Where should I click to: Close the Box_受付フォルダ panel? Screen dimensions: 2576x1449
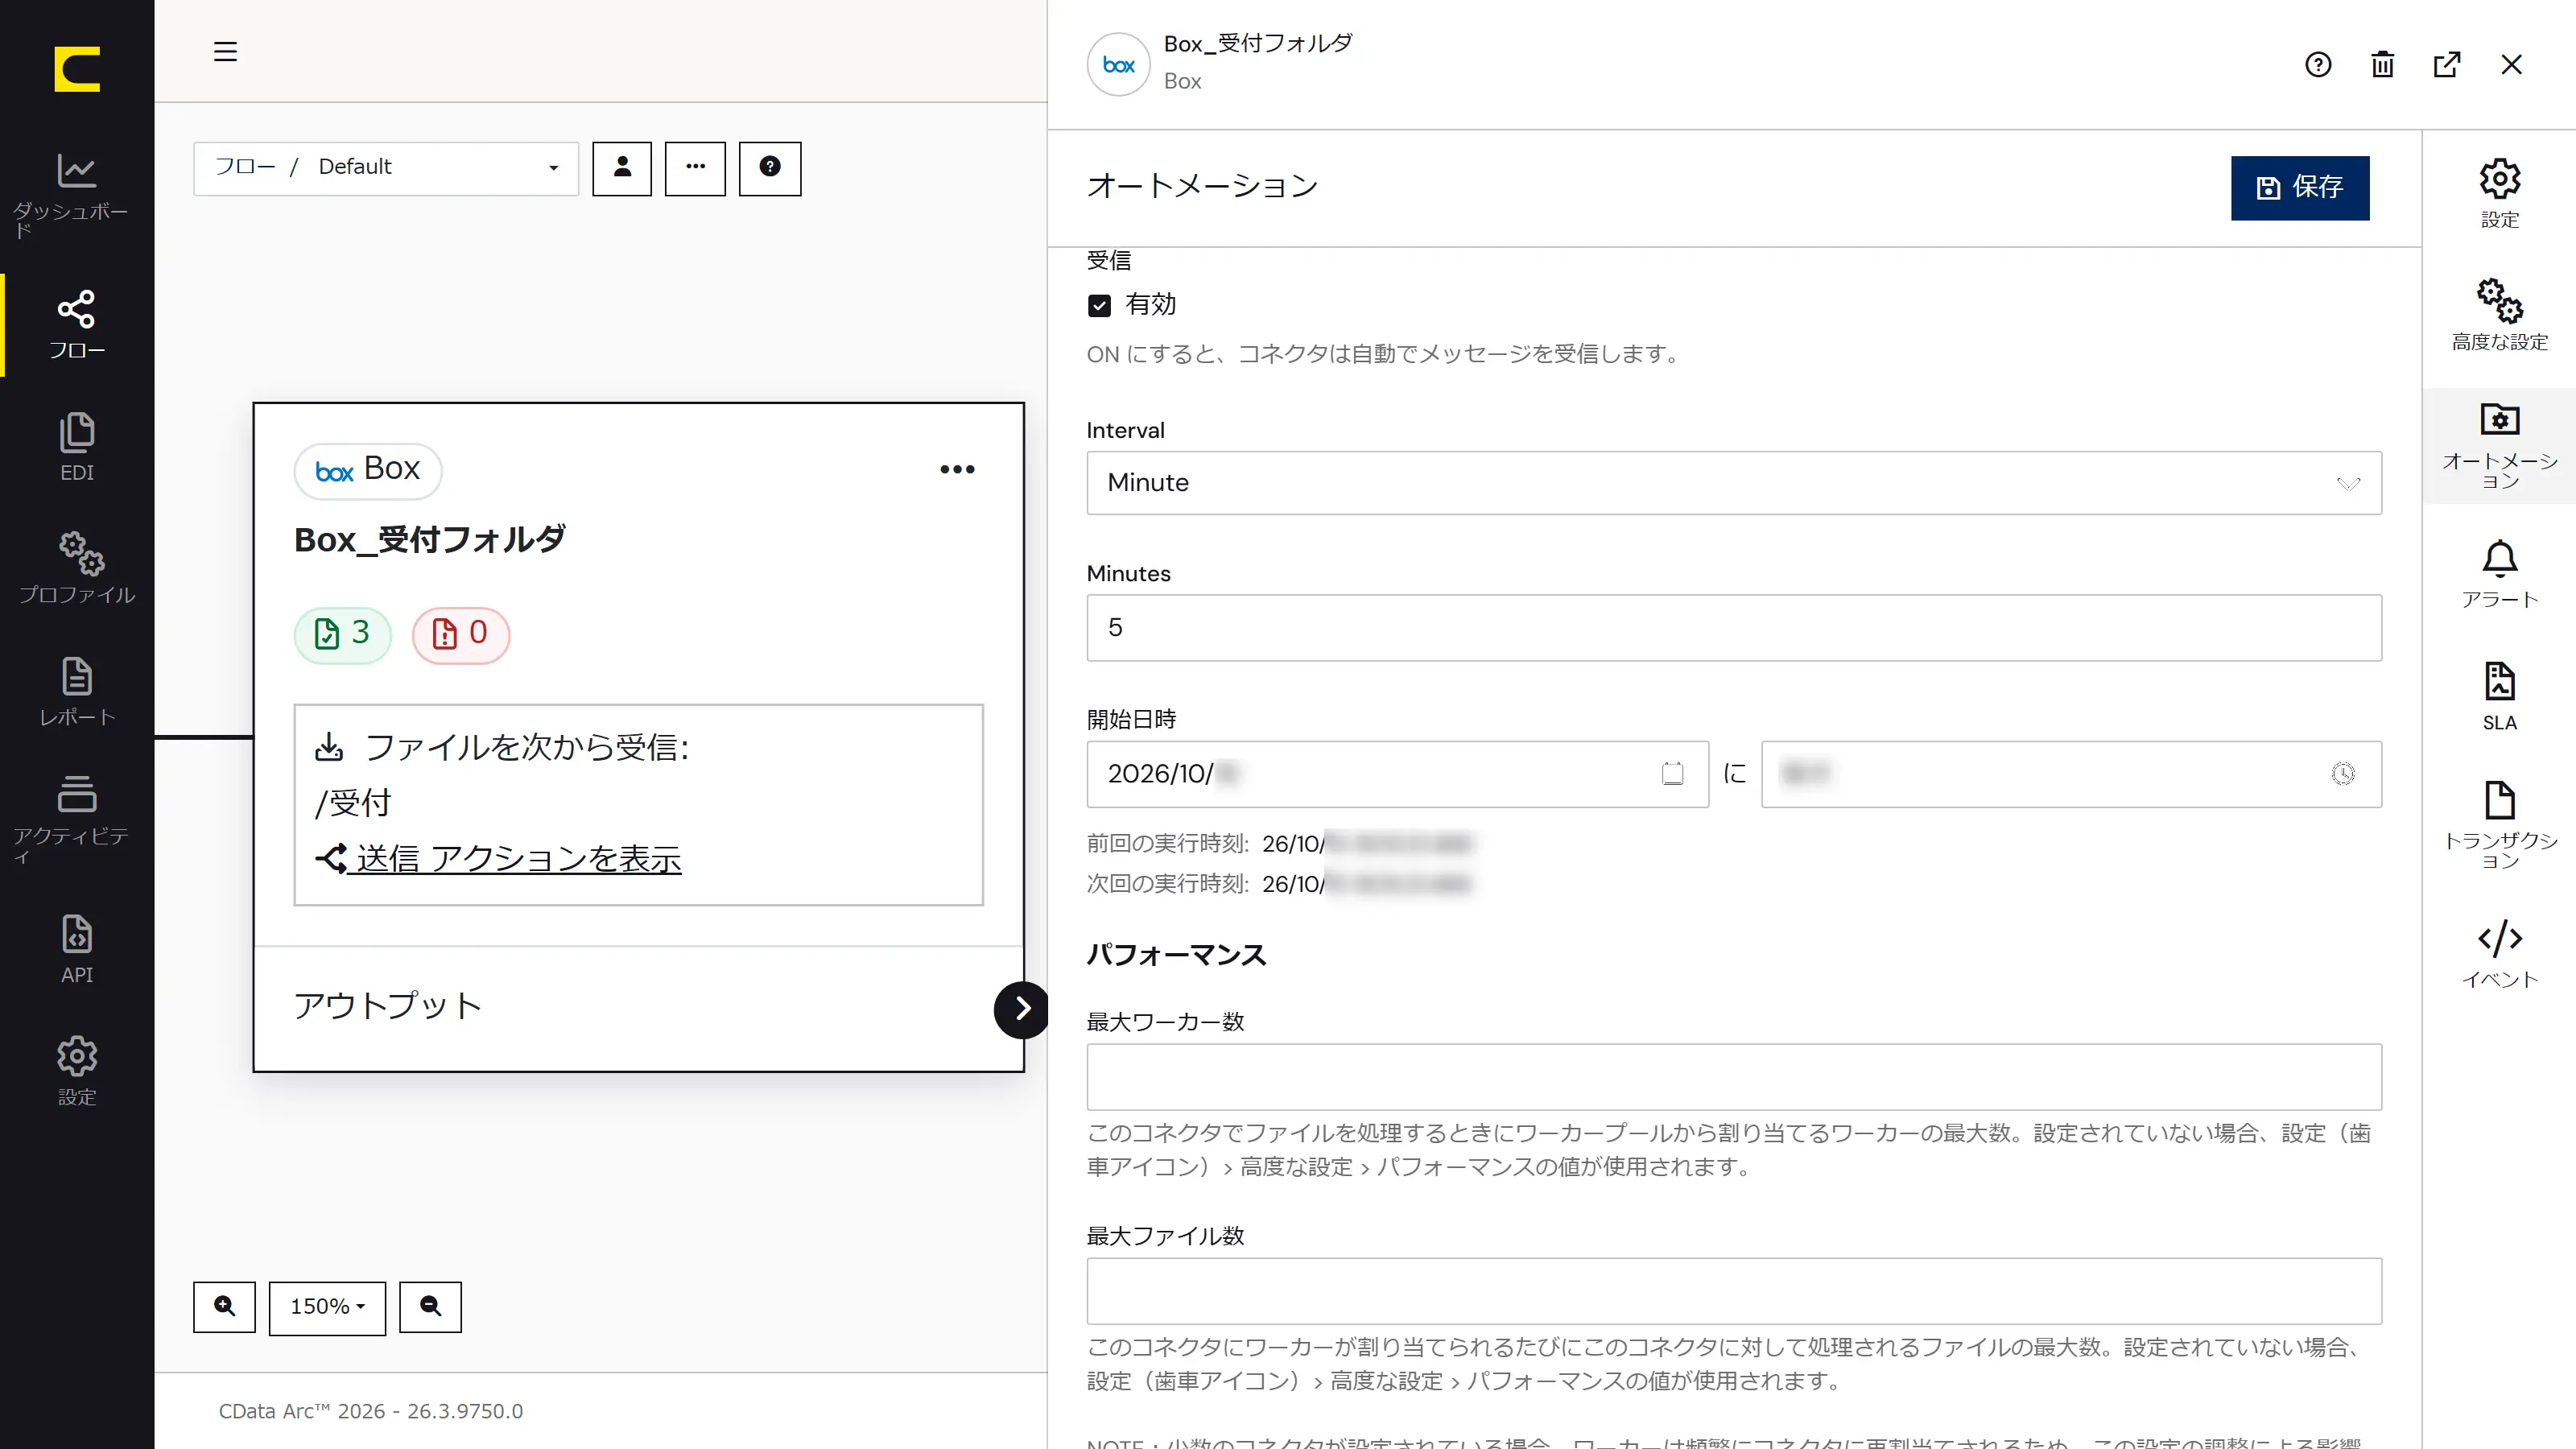(2511, 65)
